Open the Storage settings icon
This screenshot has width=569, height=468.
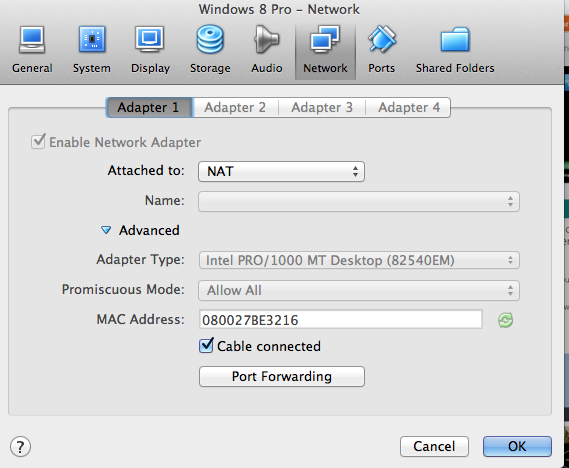click(x=210, y=39)
